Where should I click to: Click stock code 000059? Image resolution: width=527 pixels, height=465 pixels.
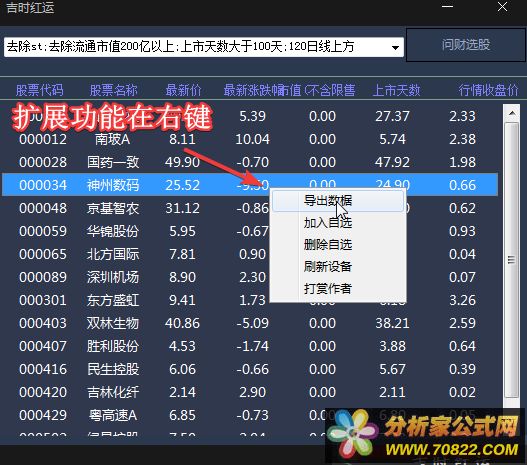pos(43,231)
